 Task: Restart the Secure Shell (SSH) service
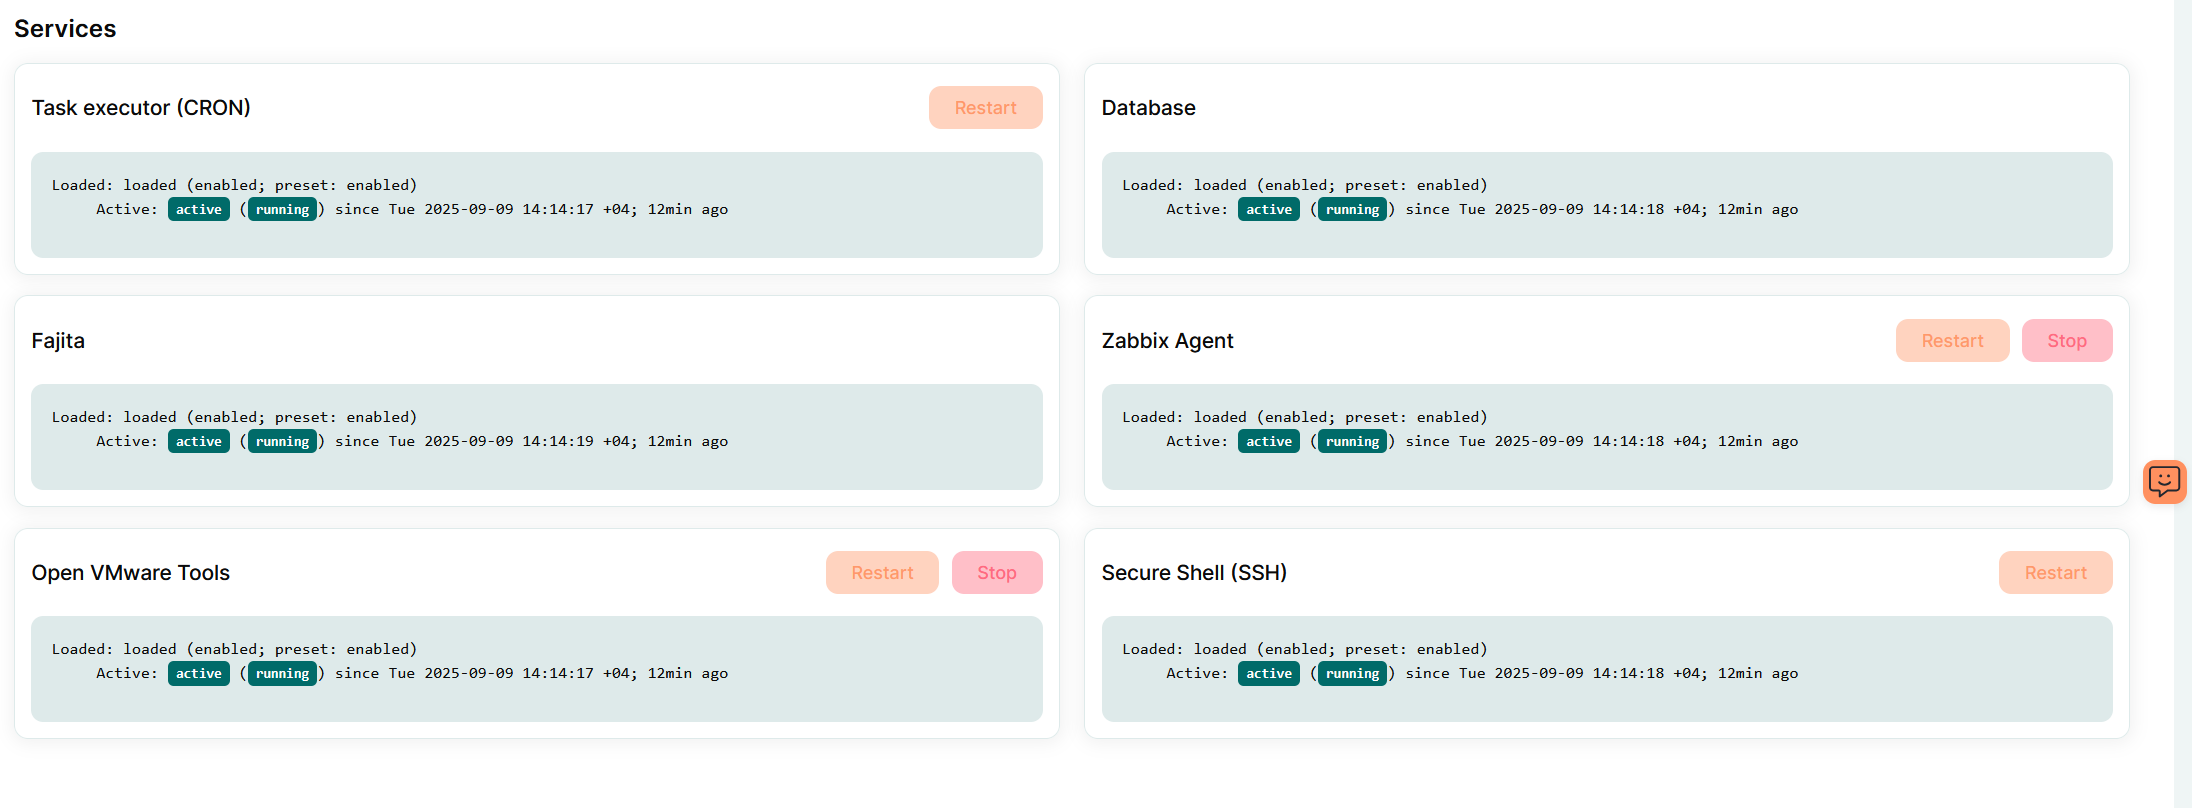pyautogui.click(x=2055, y=573)
